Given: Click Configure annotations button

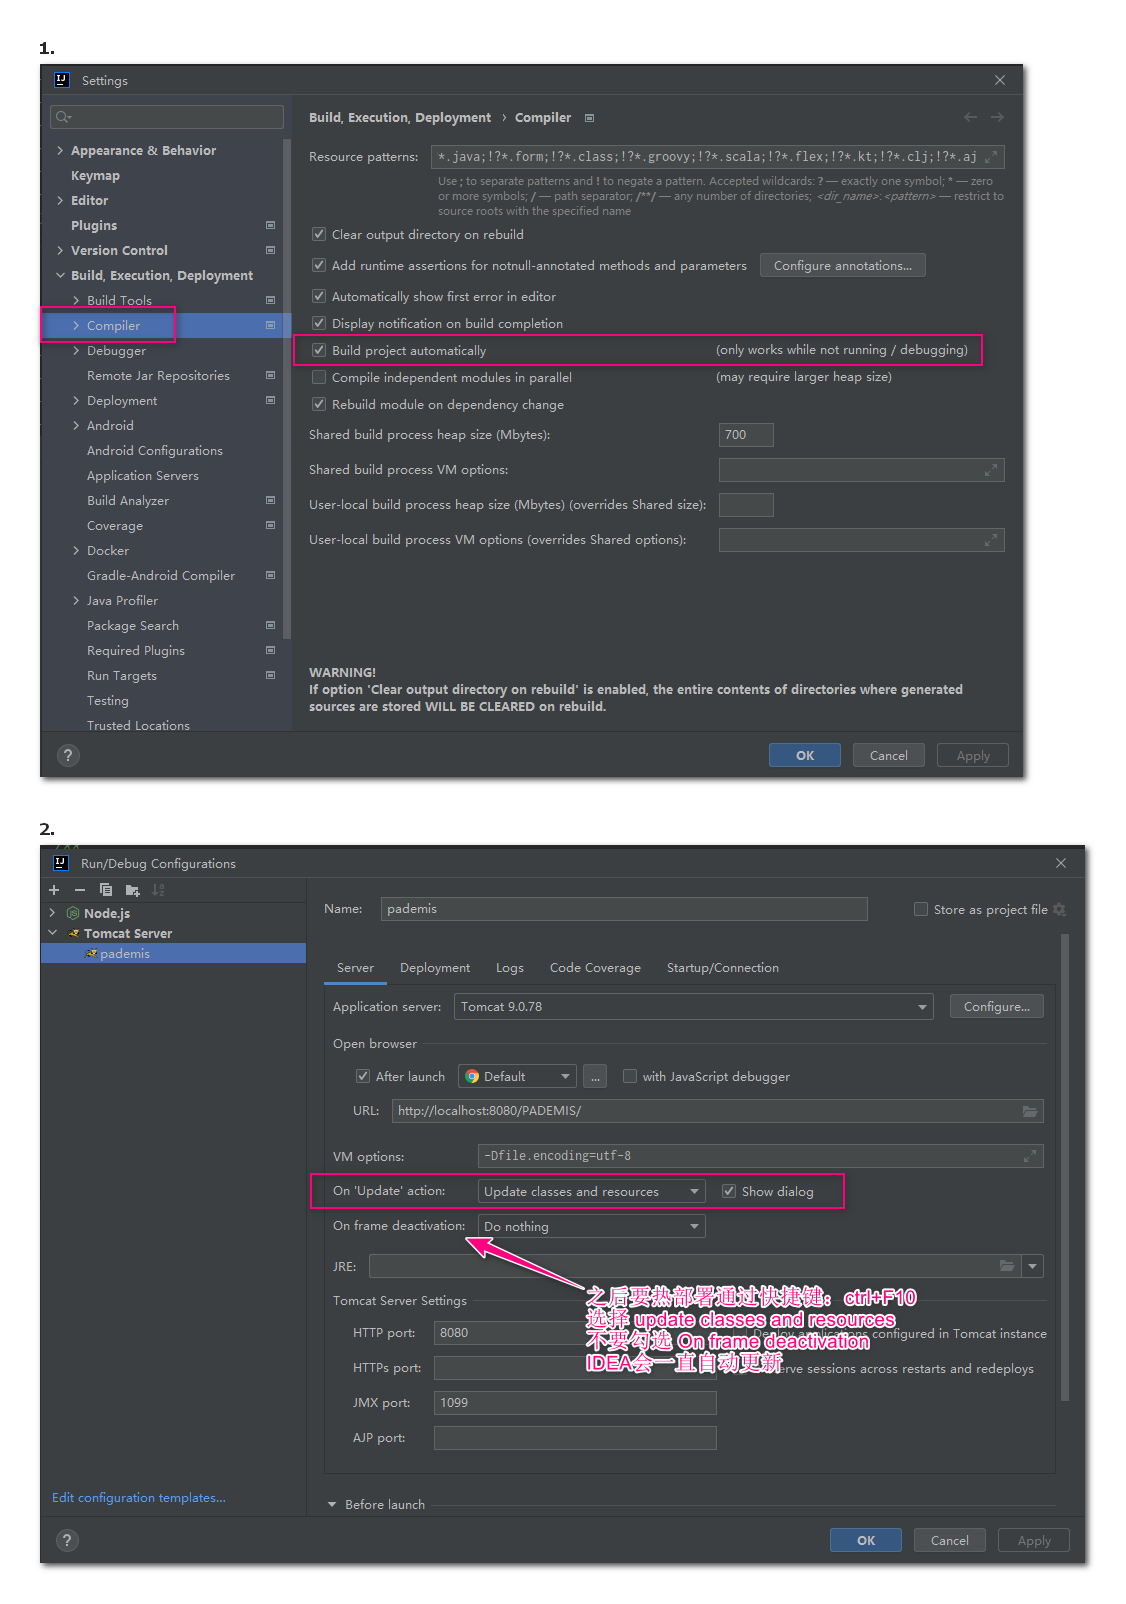Looking at the screenshot, I should point(842,265).
